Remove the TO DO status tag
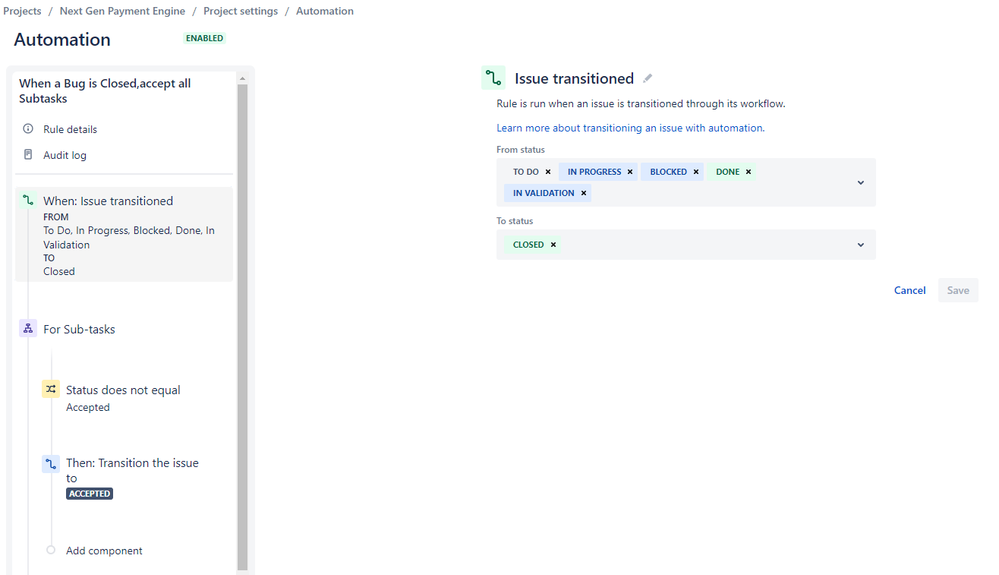999x575 pixels. point(548,172)
